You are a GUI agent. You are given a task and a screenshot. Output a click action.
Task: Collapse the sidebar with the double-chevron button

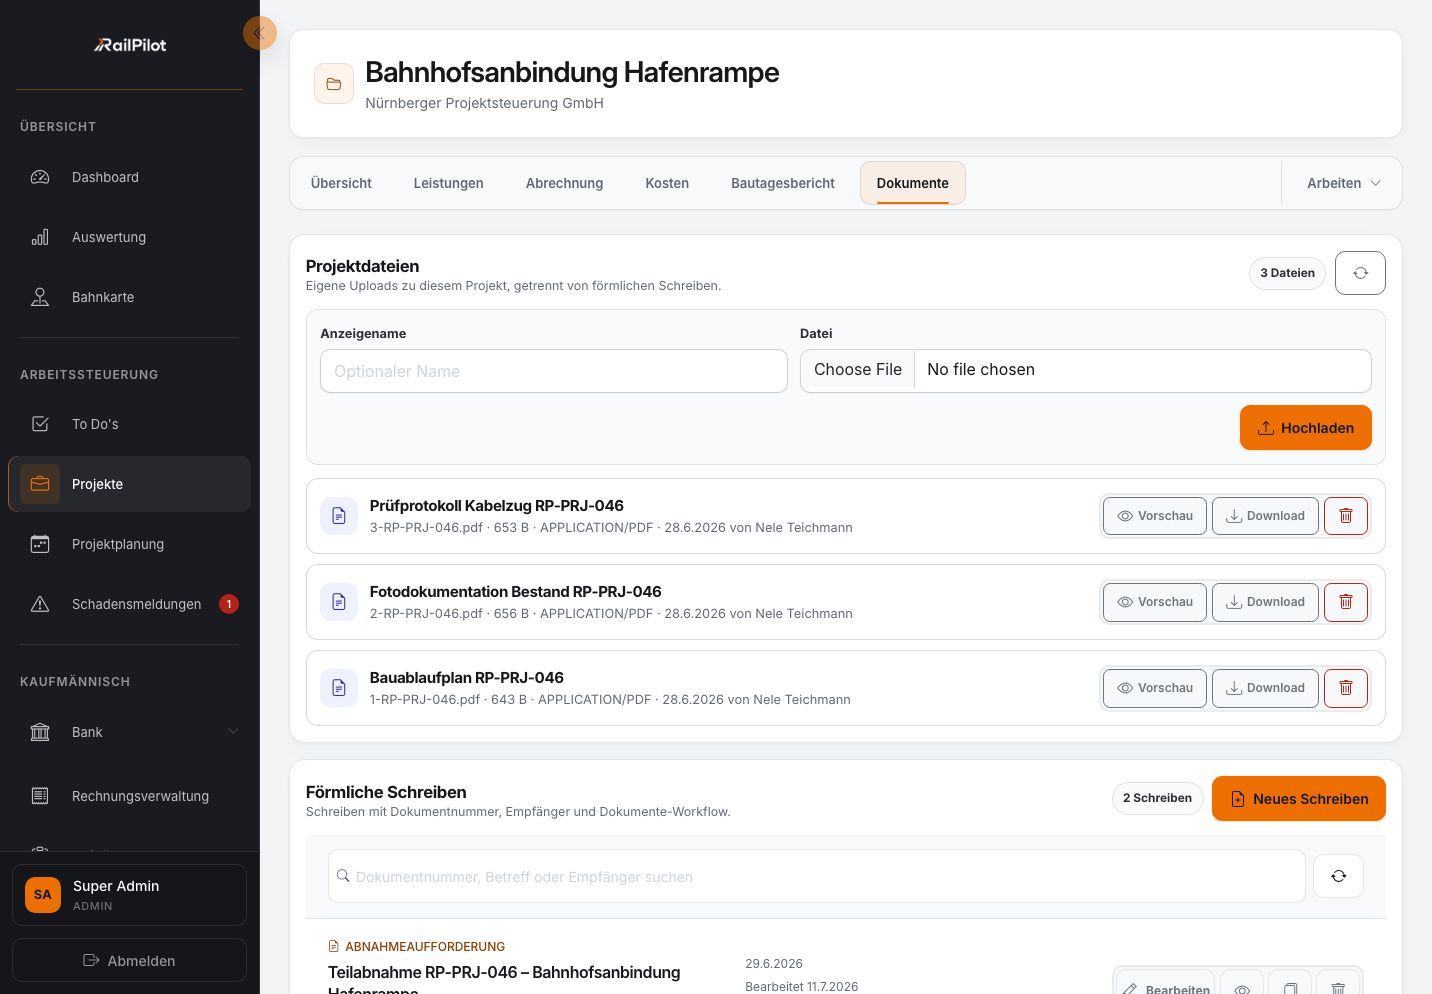(x=259, y=33)
